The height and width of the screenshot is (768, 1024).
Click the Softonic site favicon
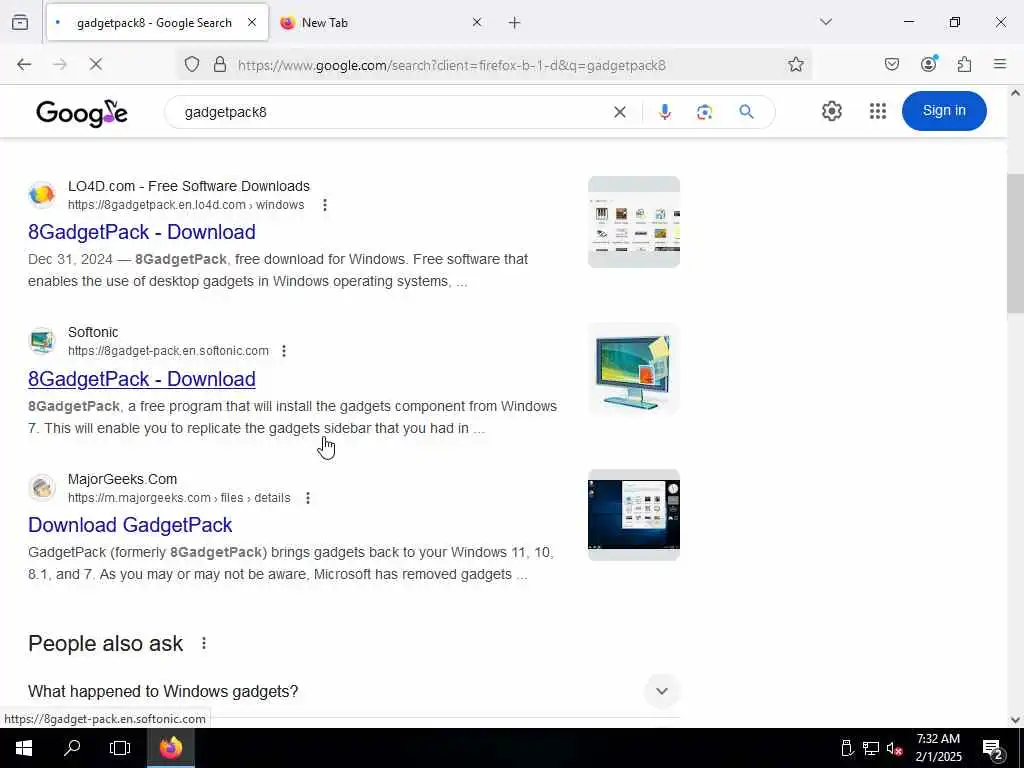coord(42,341)
